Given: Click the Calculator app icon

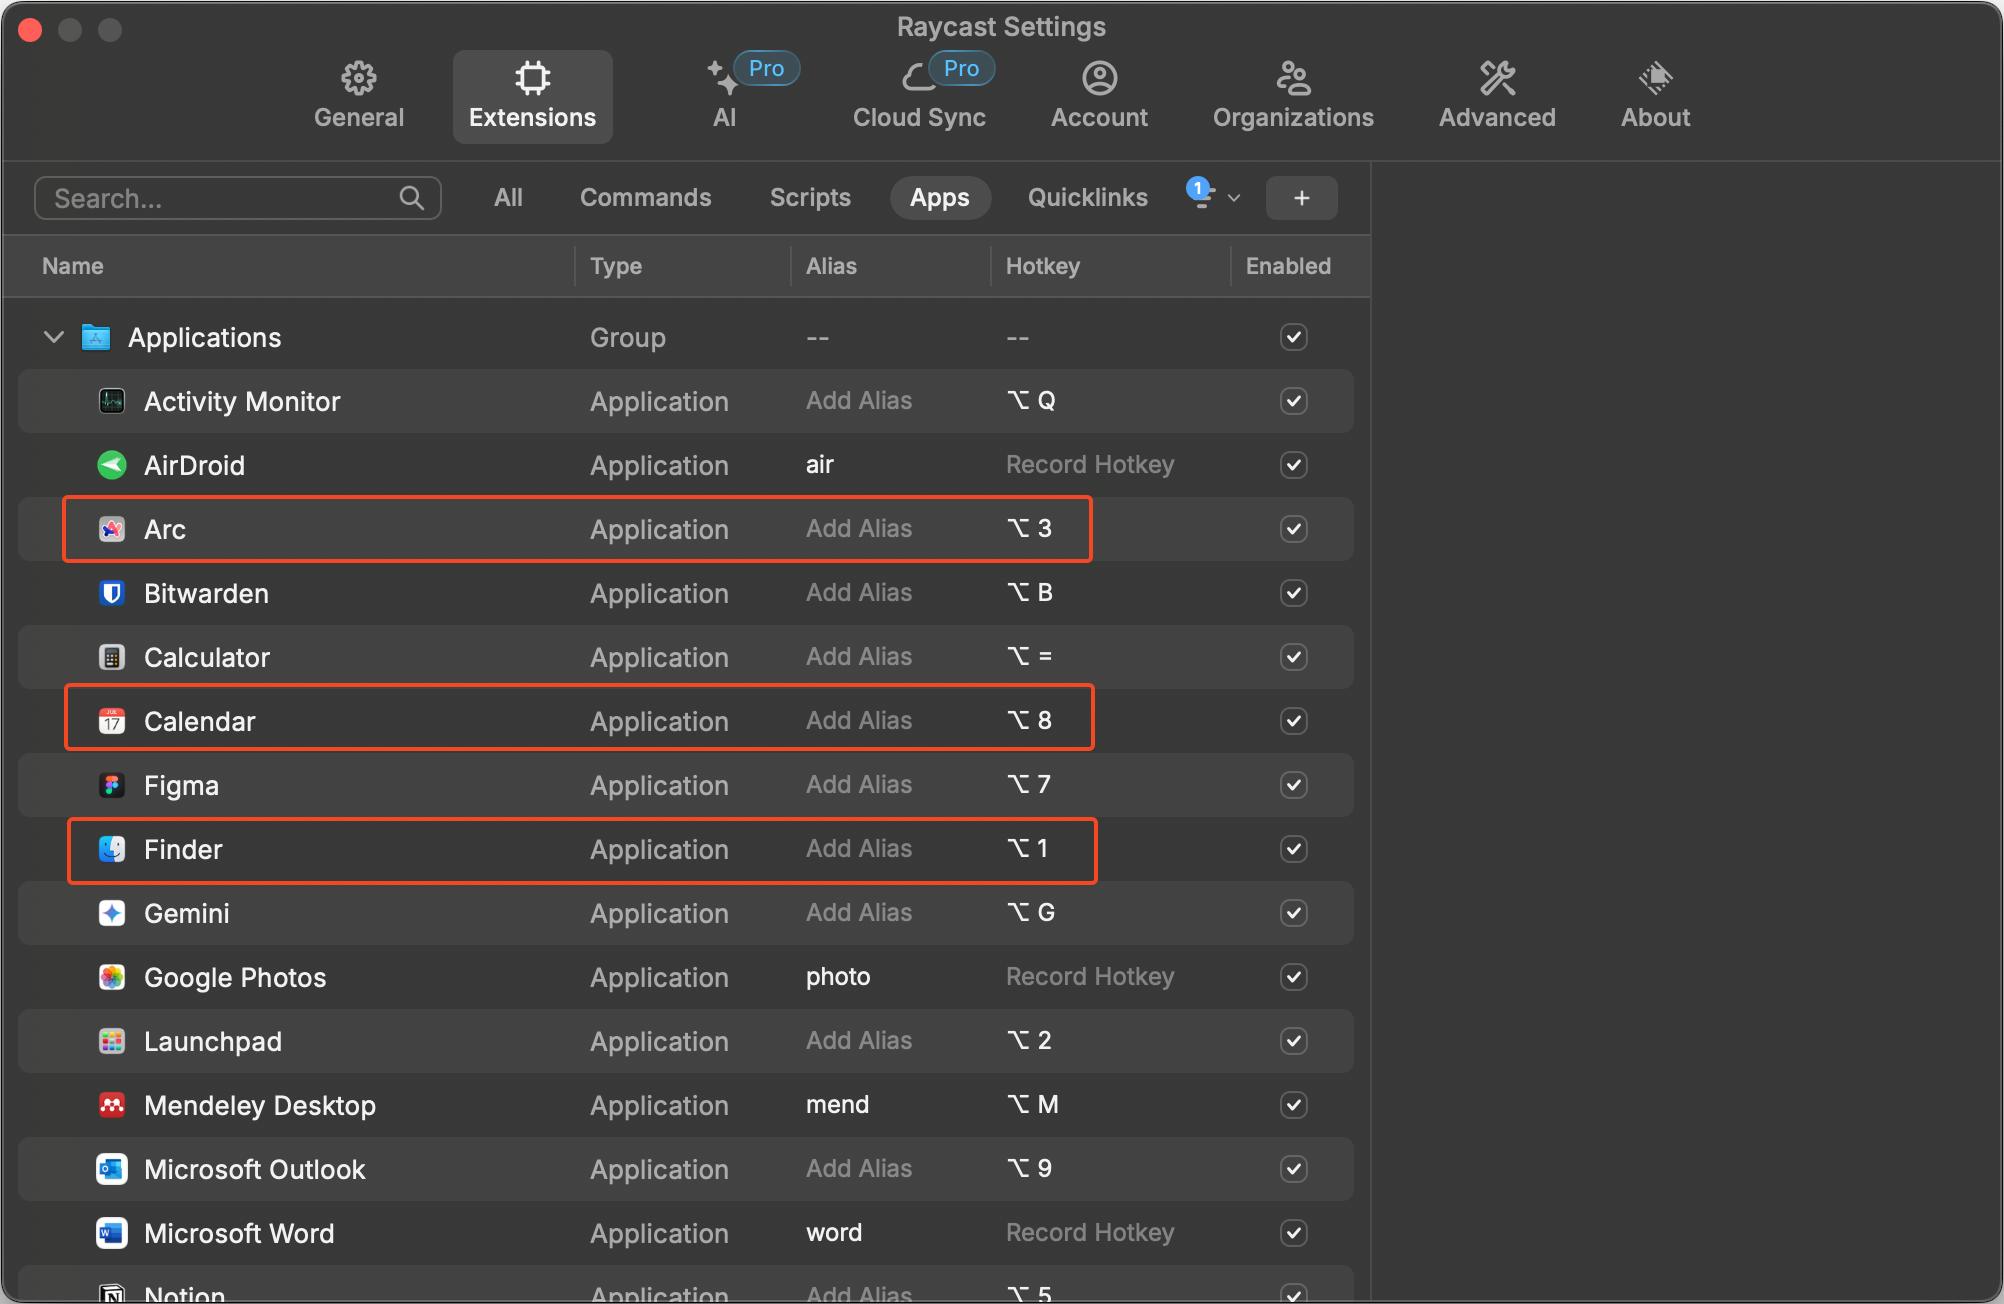Looking at the screenshot, I should [112, 657].
